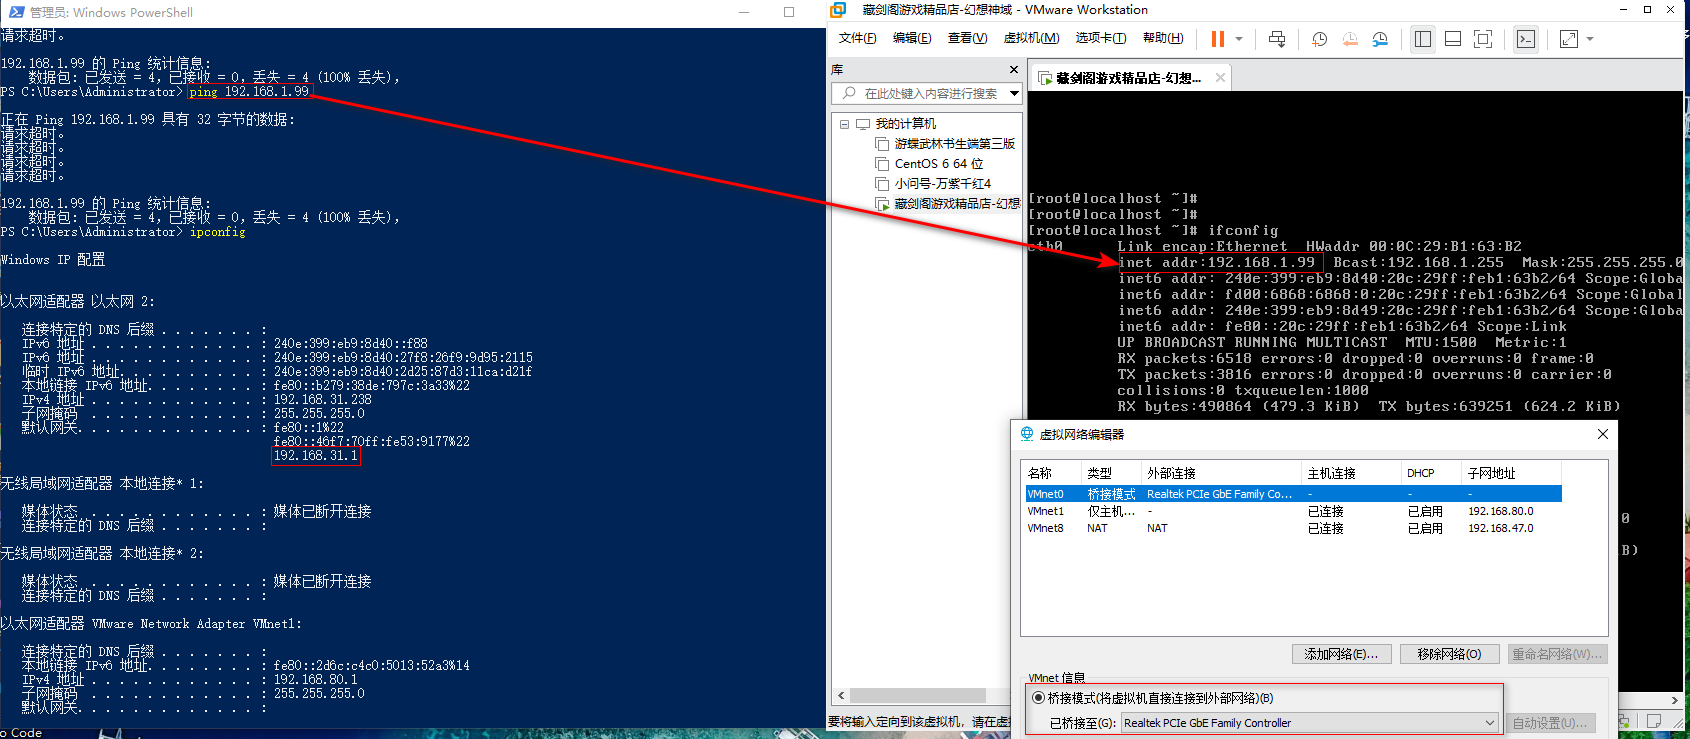
Task: Close the 虚拟网络编辑器 dialog
Action: point(1603,434)
